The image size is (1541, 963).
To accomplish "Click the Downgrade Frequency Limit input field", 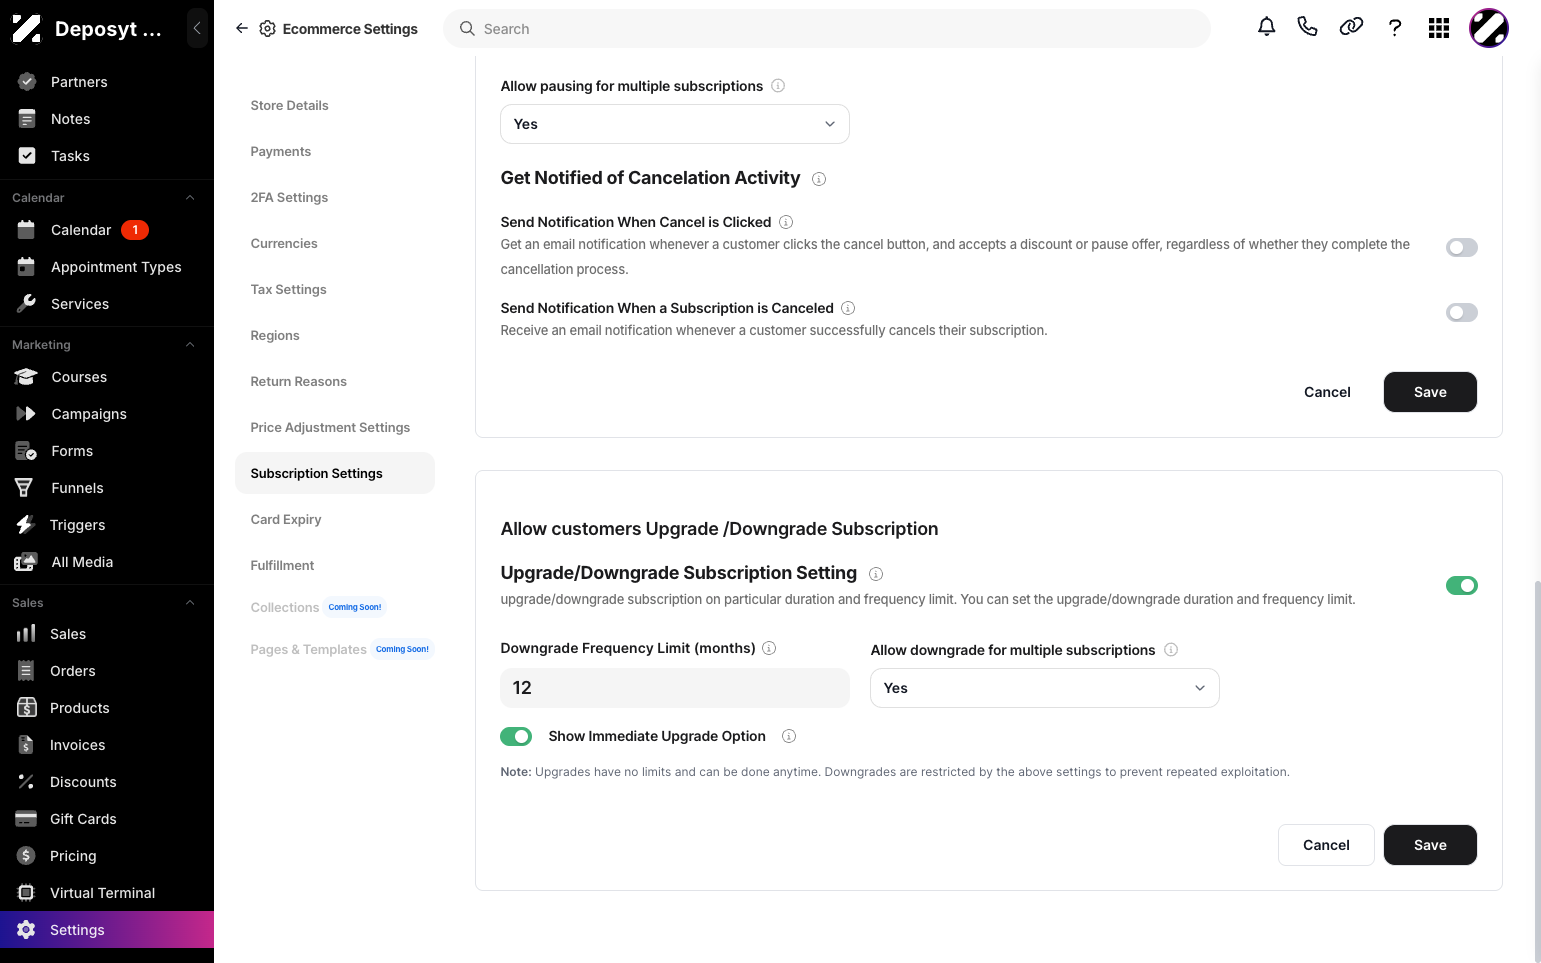I will 675,688.
